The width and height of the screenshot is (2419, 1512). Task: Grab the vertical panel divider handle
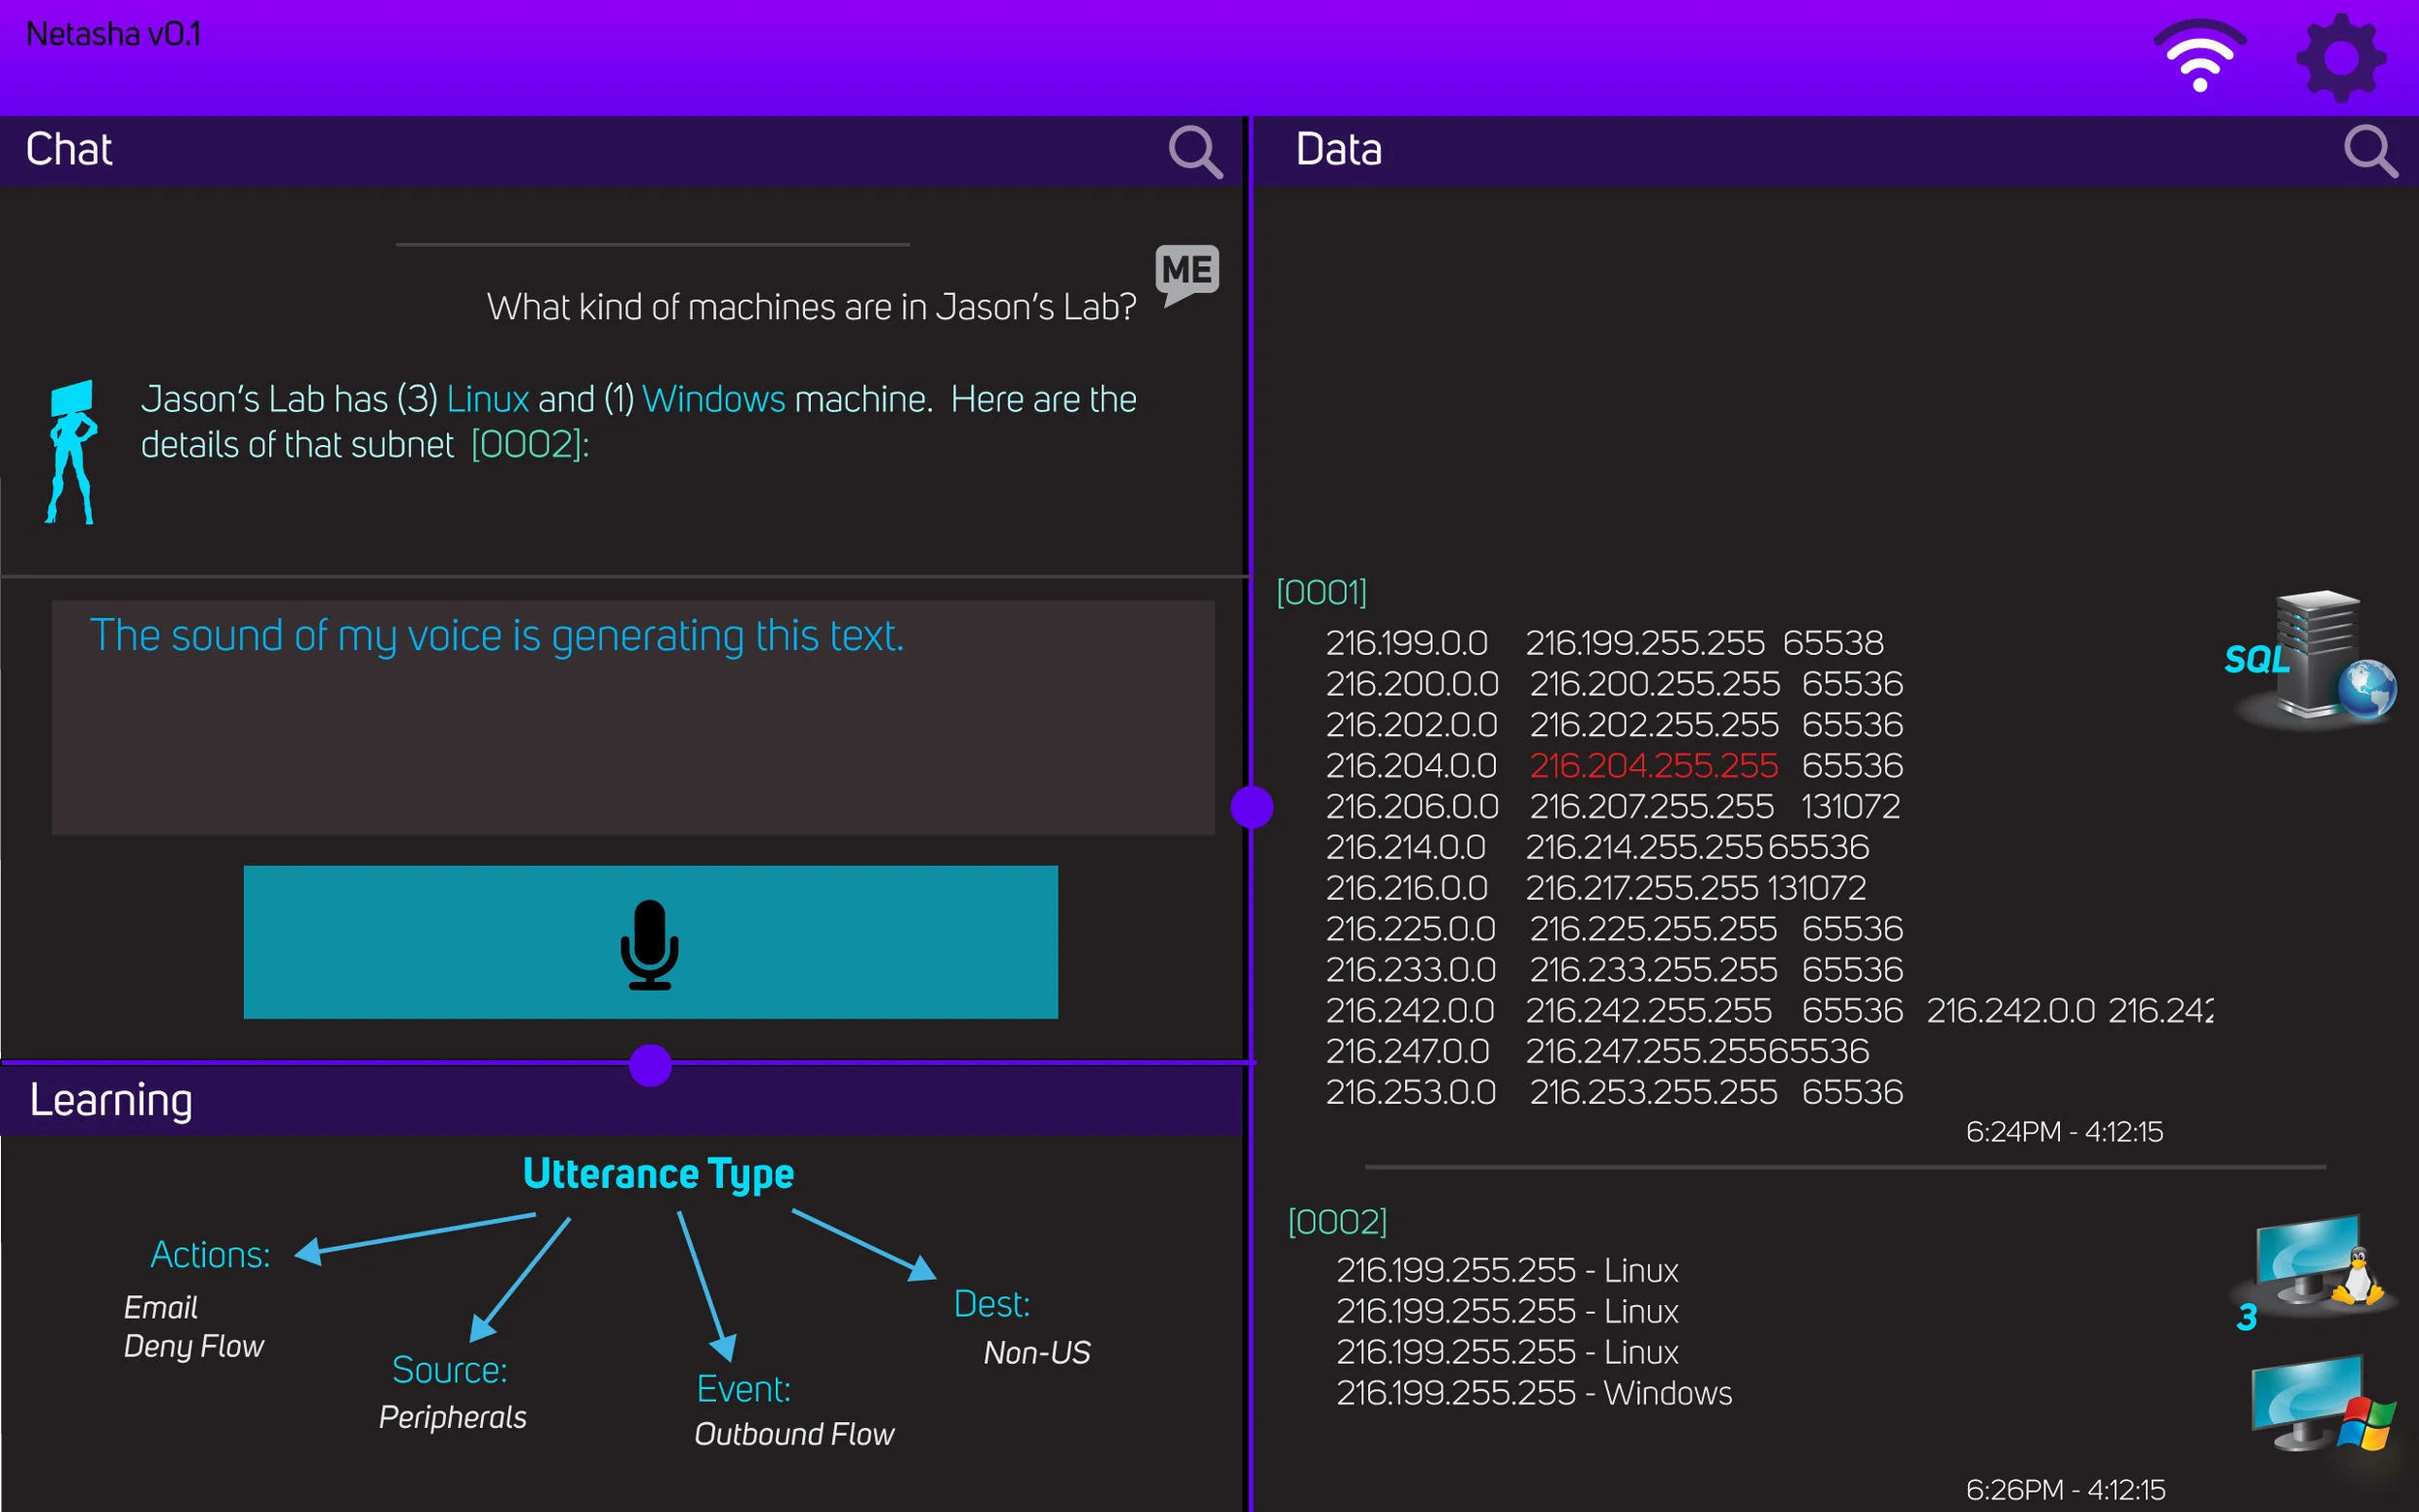click(1251, 807)
